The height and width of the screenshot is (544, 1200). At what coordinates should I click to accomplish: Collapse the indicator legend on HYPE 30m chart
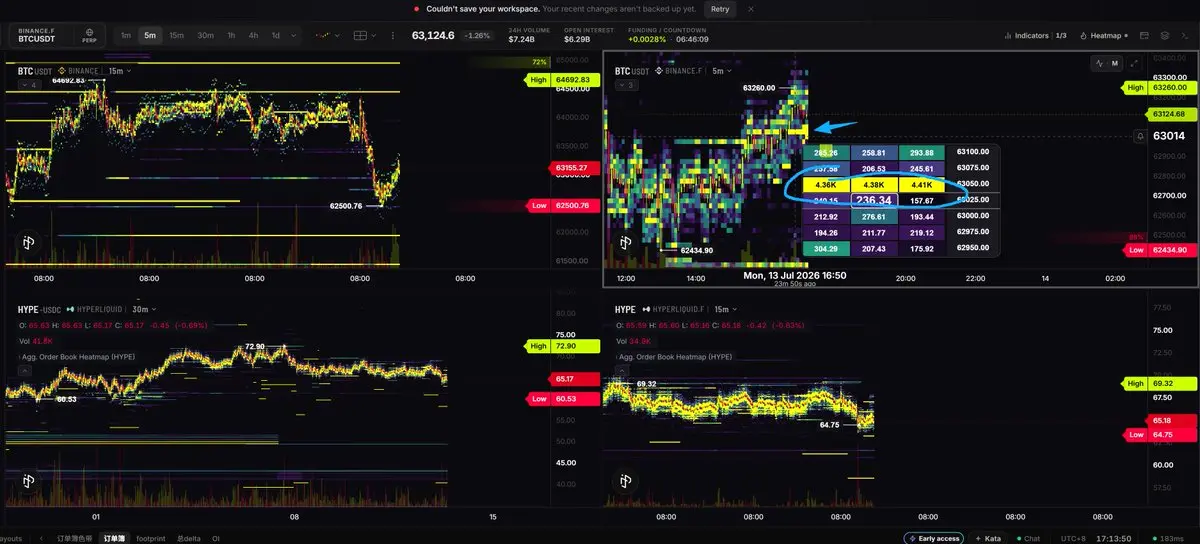[x=25, y=370]
